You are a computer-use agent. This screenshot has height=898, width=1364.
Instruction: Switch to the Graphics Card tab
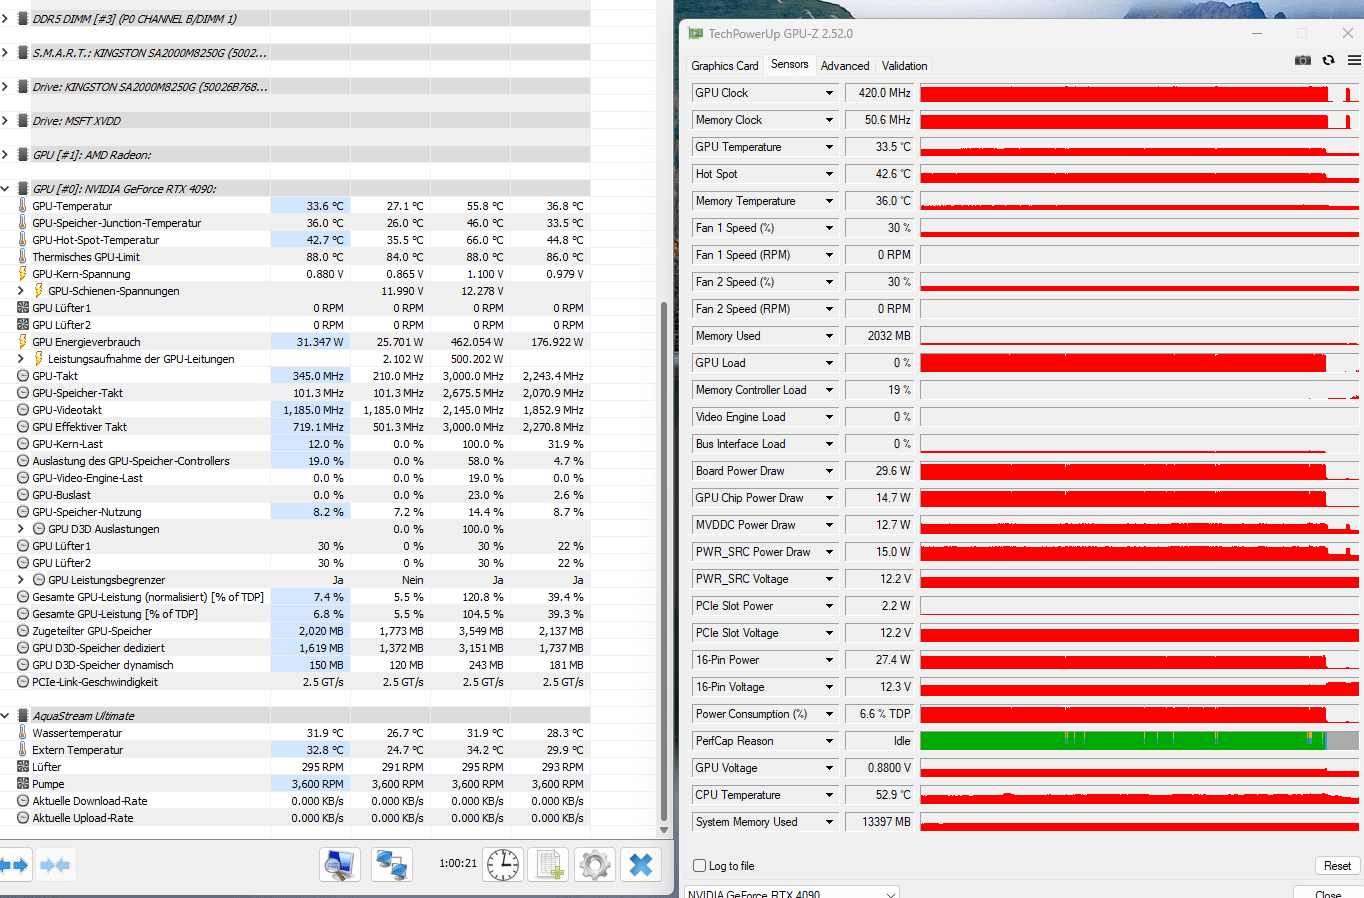(x=725, y=66)
